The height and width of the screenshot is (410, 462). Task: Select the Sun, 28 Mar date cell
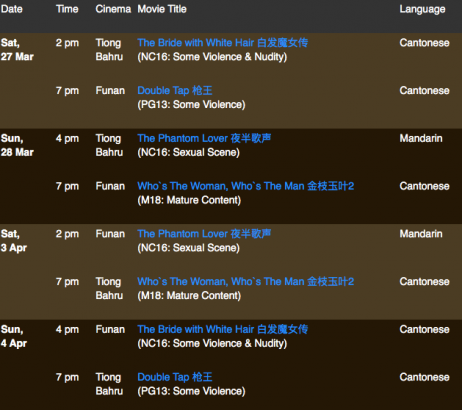coord(17,145)
